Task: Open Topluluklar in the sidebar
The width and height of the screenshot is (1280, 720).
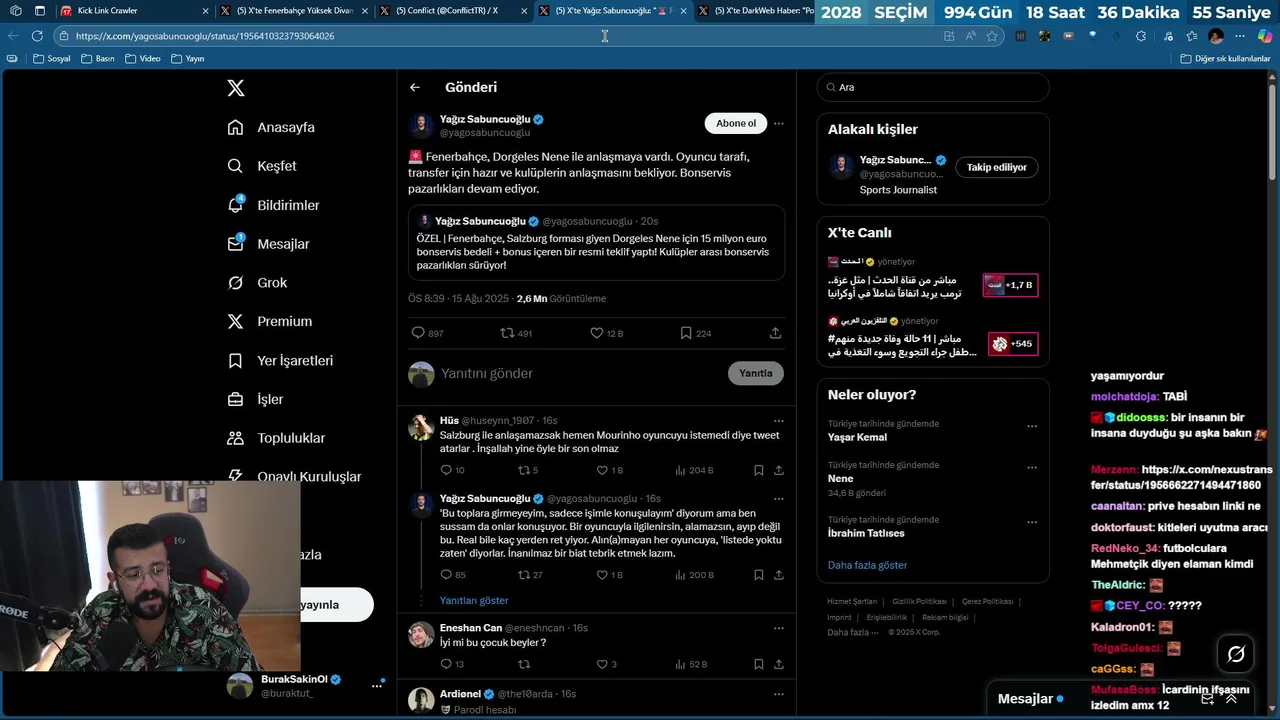Action: (276, 438)
